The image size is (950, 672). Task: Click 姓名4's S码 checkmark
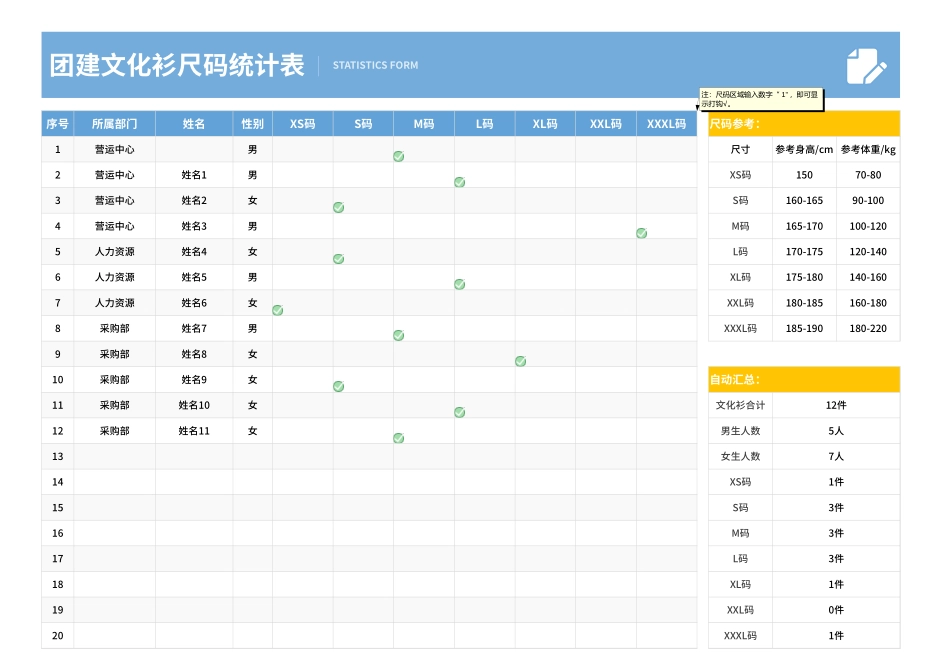pos(338,258)
